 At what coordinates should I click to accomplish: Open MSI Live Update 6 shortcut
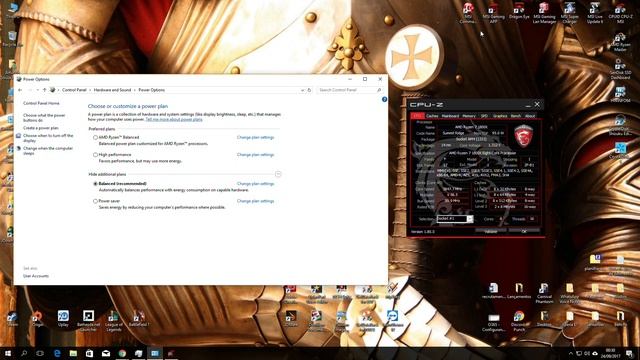click(595, 13)
